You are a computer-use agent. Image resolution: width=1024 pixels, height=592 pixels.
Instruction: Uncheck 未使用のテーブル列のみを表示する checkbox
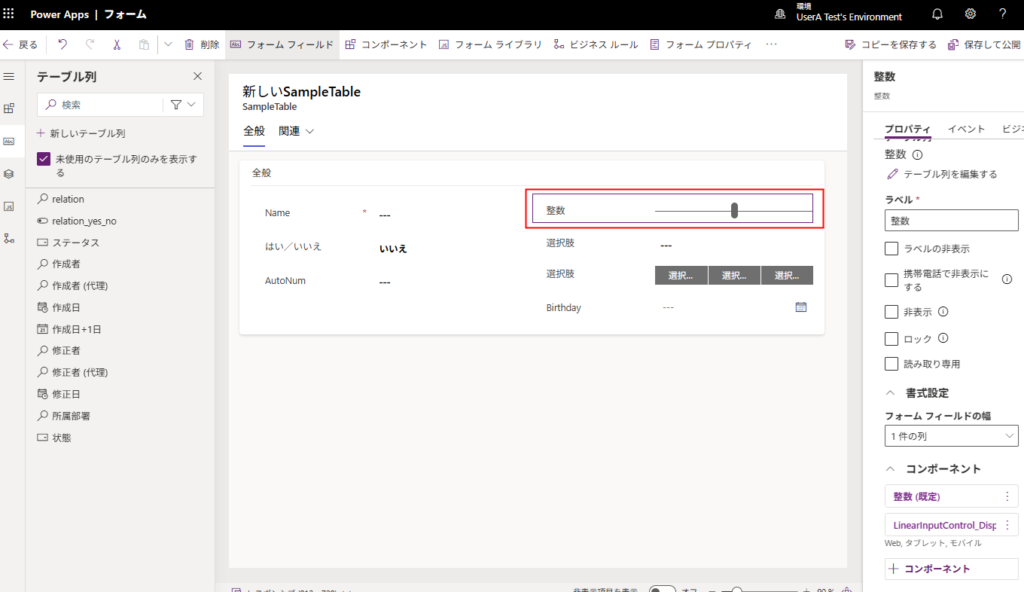coord(44,159)
